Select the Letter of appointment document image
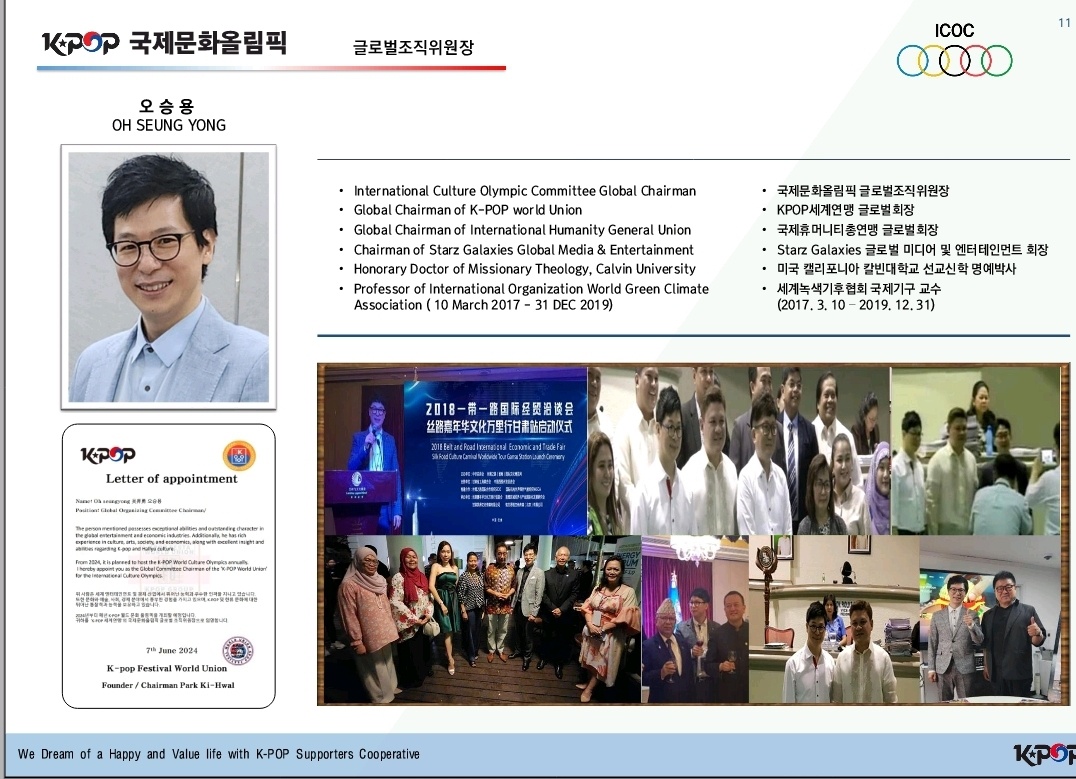This screenshot has height=779, width=1076. coord(169,566)
